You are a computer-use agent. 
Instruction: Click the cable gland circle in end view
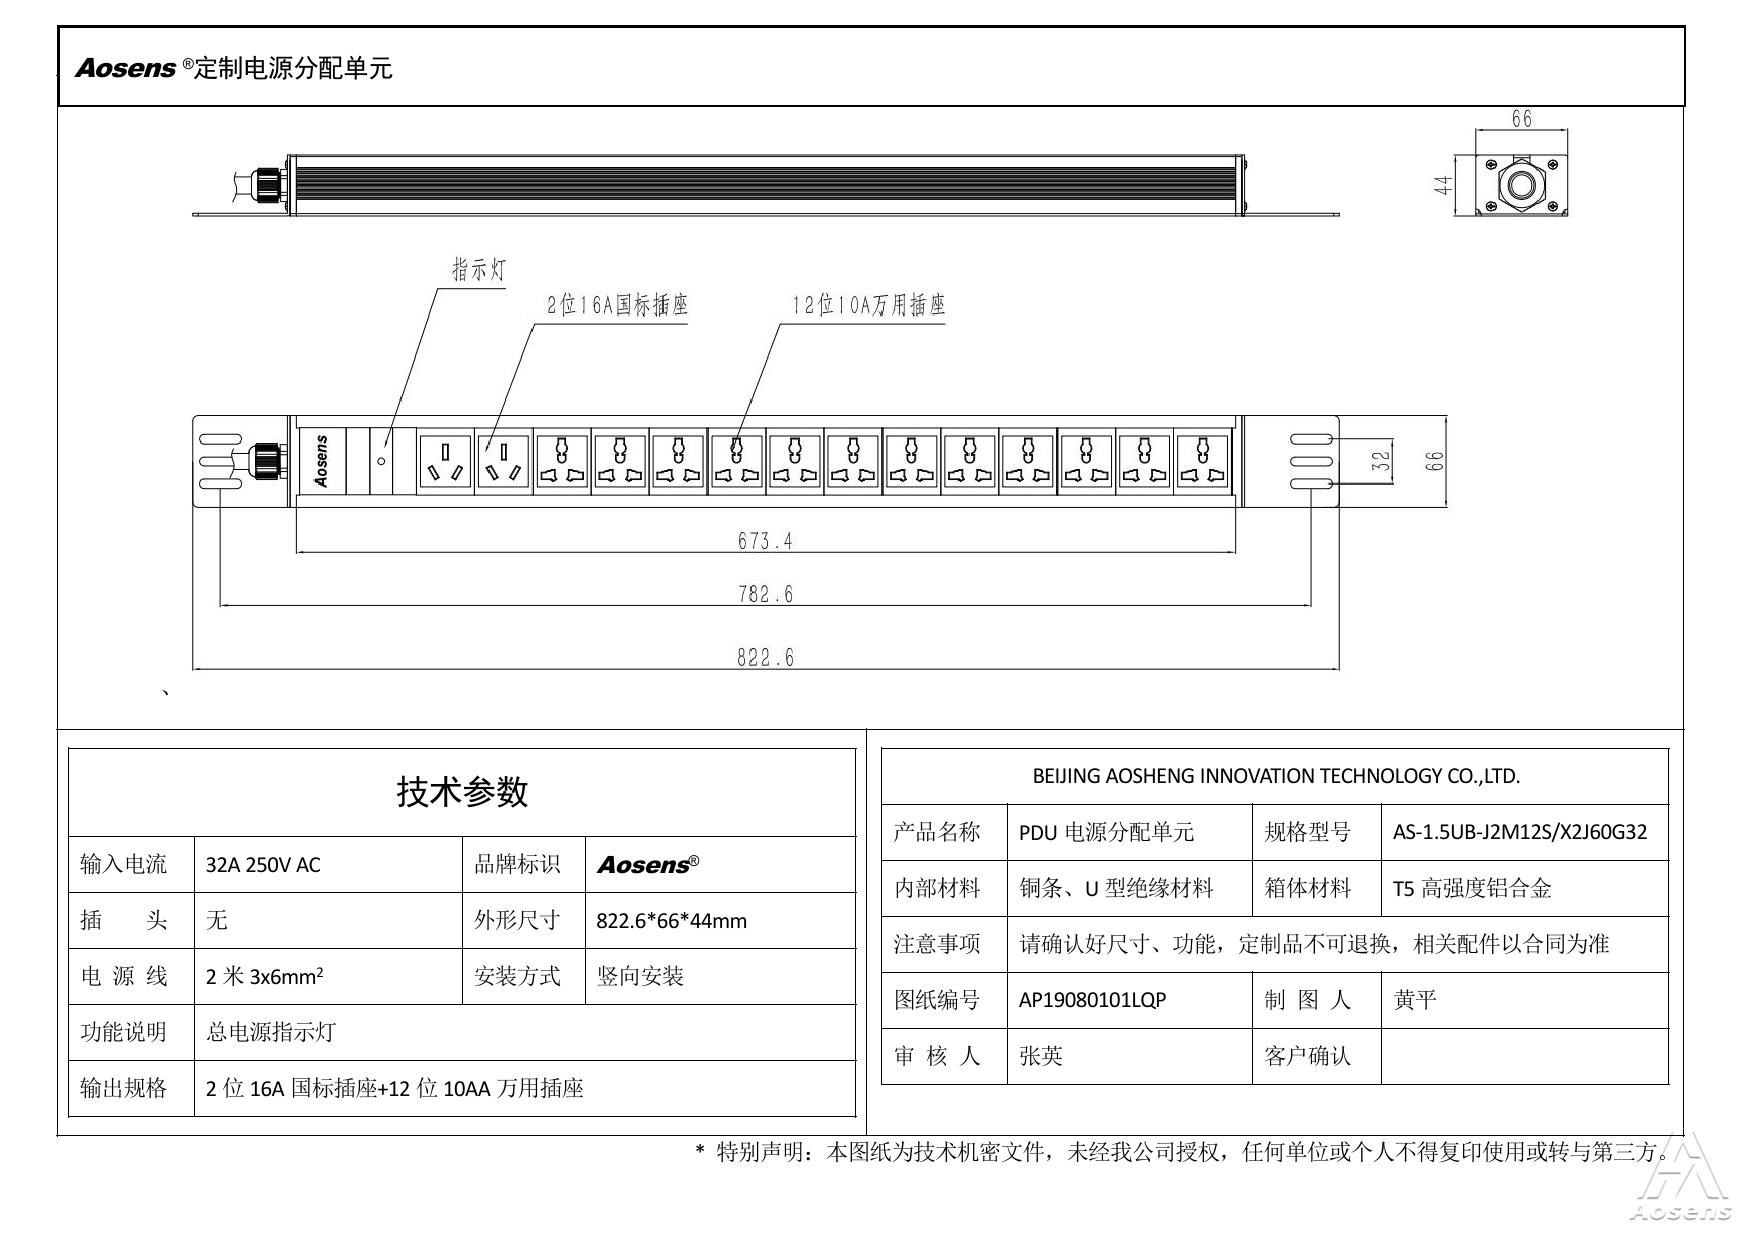(x=1521, y=185)
